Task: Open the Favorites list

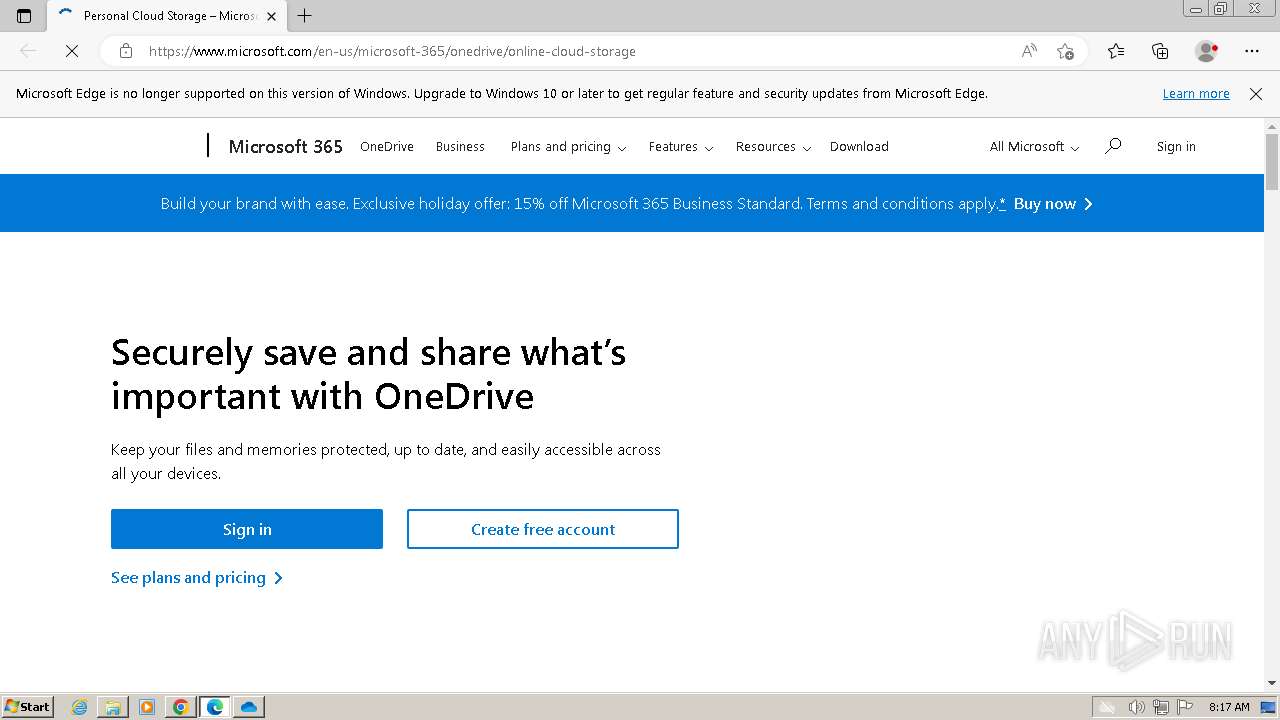Action: tap(1116, 51)
